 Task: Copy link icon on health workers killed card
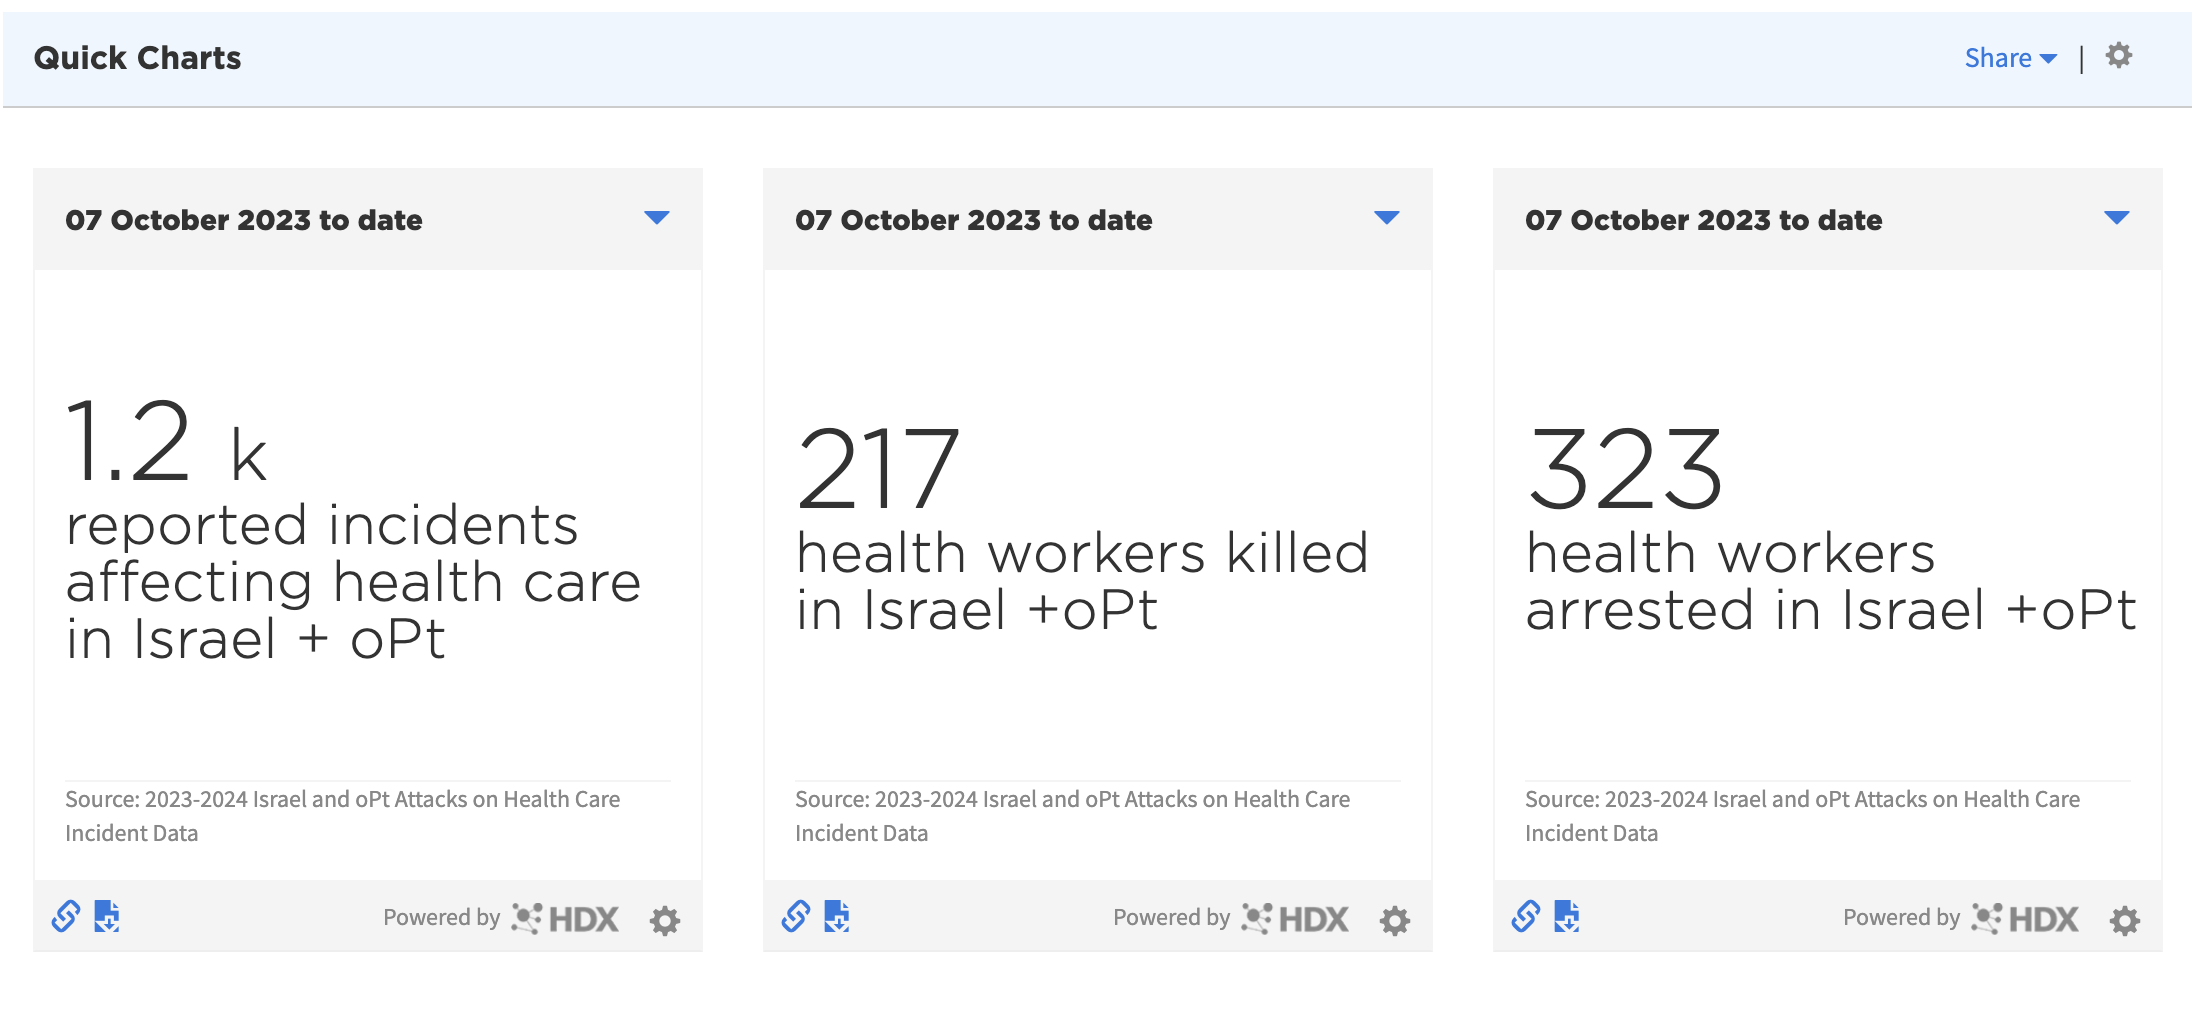[796, 916]
